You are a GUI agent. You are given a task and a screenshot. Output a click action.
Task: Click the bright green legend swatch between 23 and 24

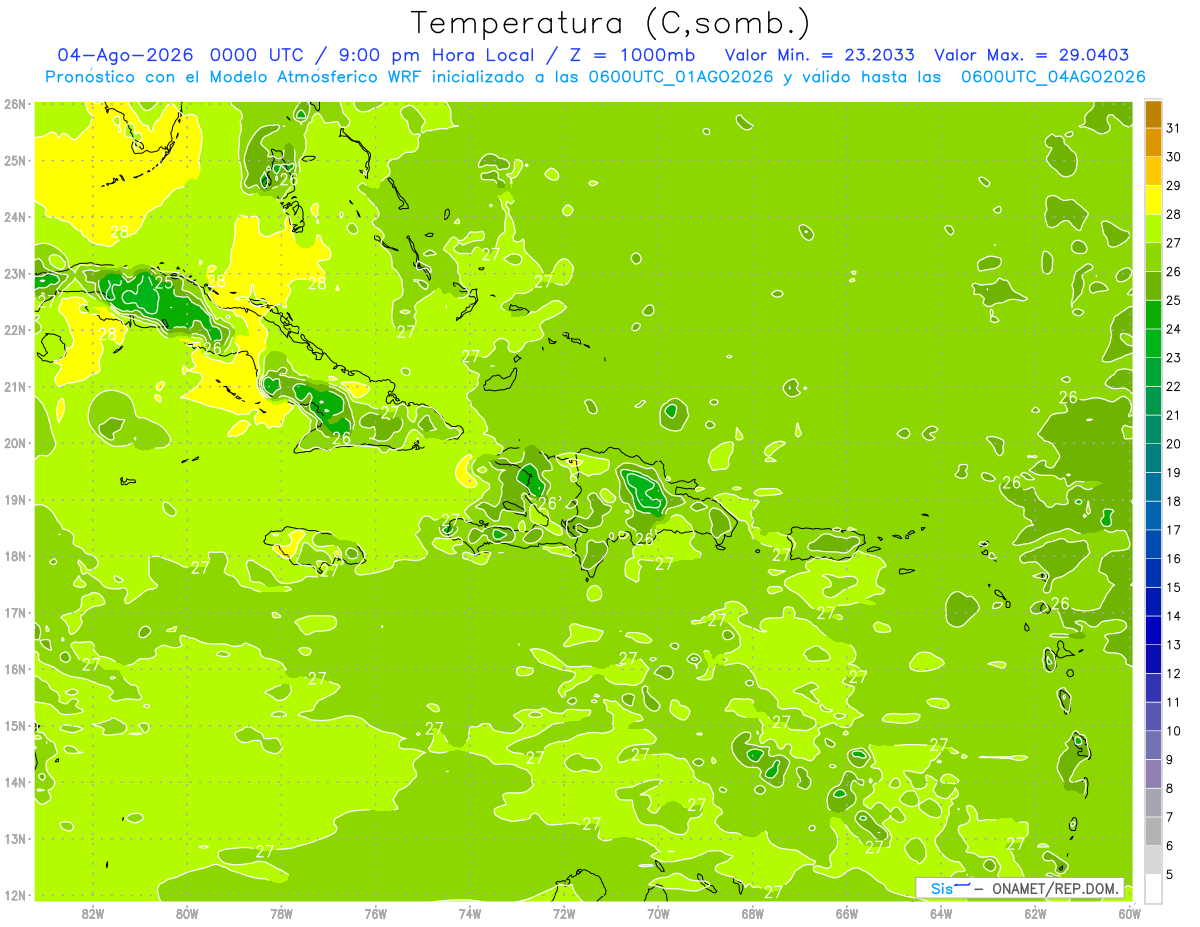[x=1153, y=343]
